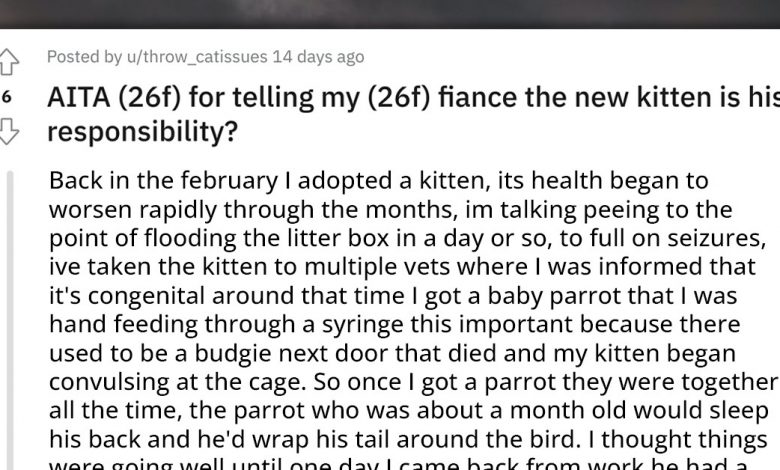Click the line starting 'it's congenital around'
Viewport: 780px width, 470px height.
[394, 298]
